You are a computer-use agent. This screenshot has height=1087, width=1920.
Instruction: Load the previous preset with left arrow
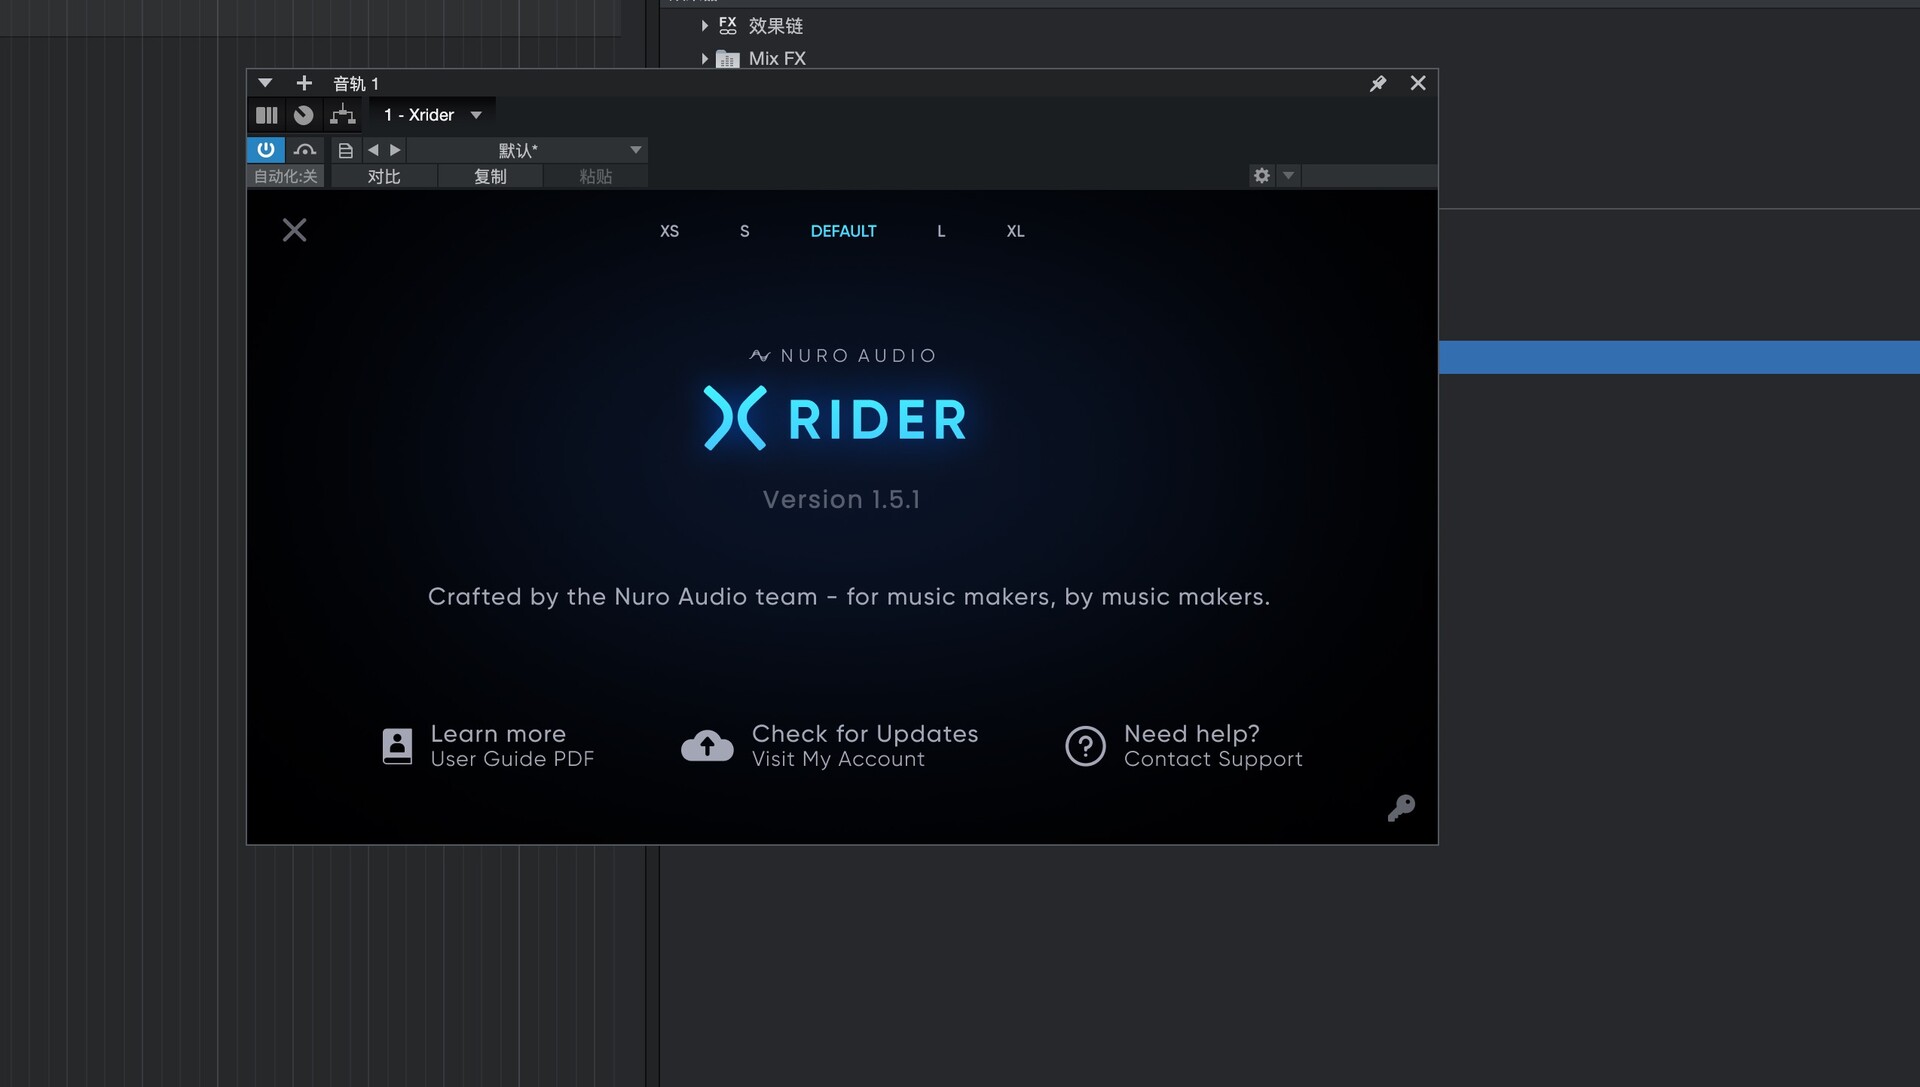tap(373, 150)
